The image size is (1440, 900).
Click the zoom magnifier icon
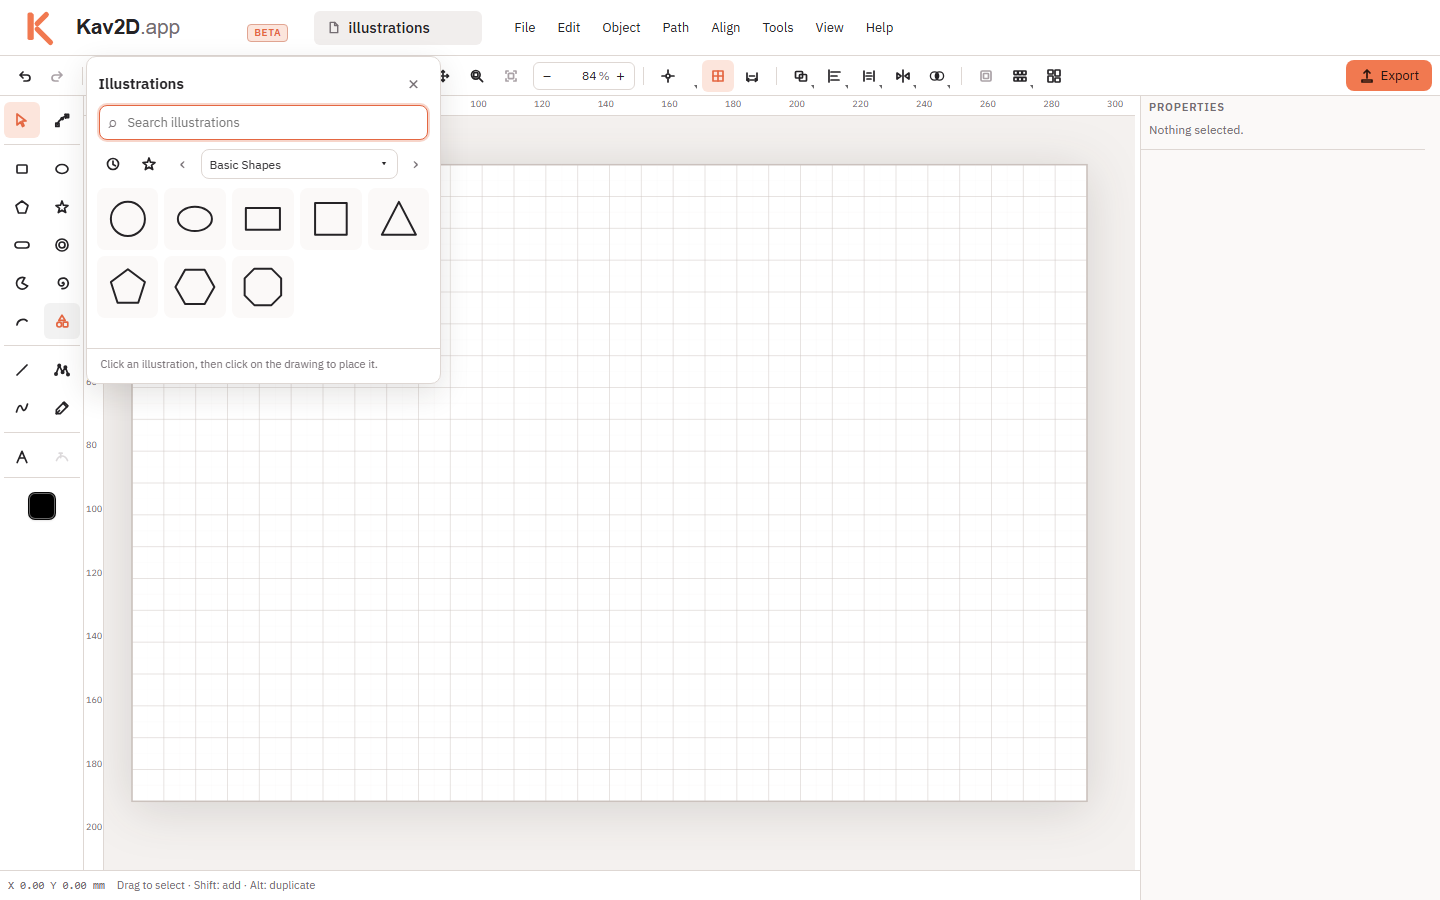point(477,76)
